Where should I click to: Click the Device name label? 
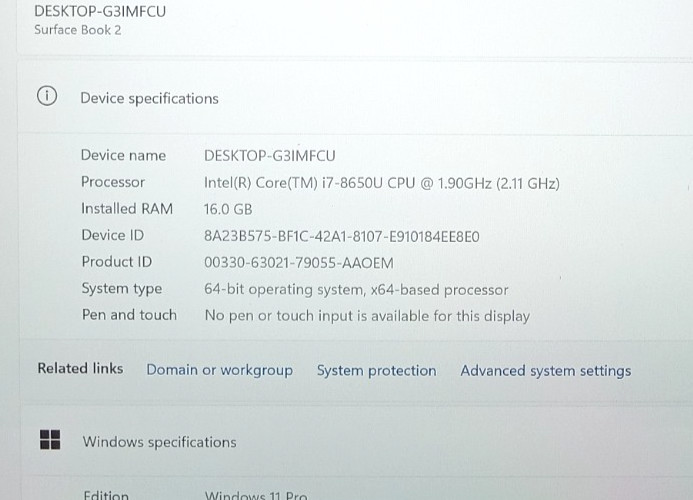pyautogui.click(x=123, y=155)
